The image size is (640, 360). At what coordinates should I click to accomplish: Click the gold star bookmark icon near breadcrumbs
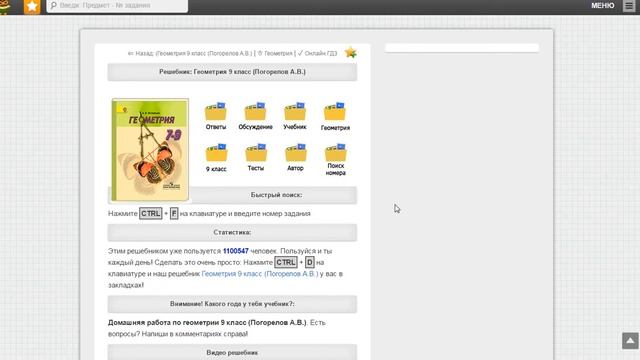(x=350, y=53)
